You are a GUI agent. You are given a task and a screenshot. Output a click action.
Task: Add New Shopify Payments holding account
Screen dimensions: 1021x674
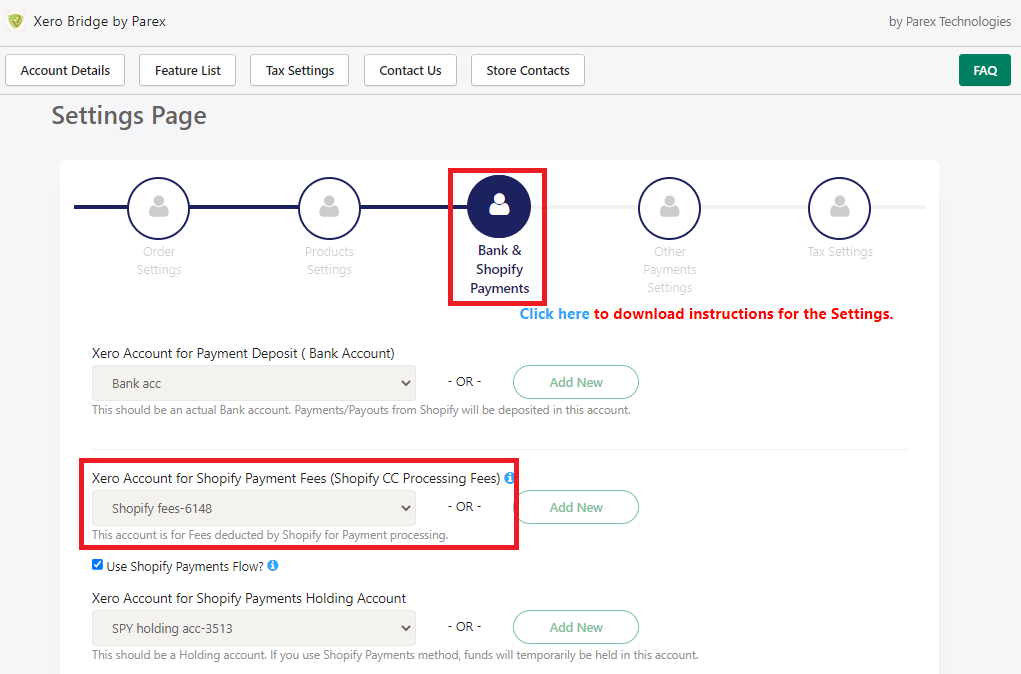576,627
